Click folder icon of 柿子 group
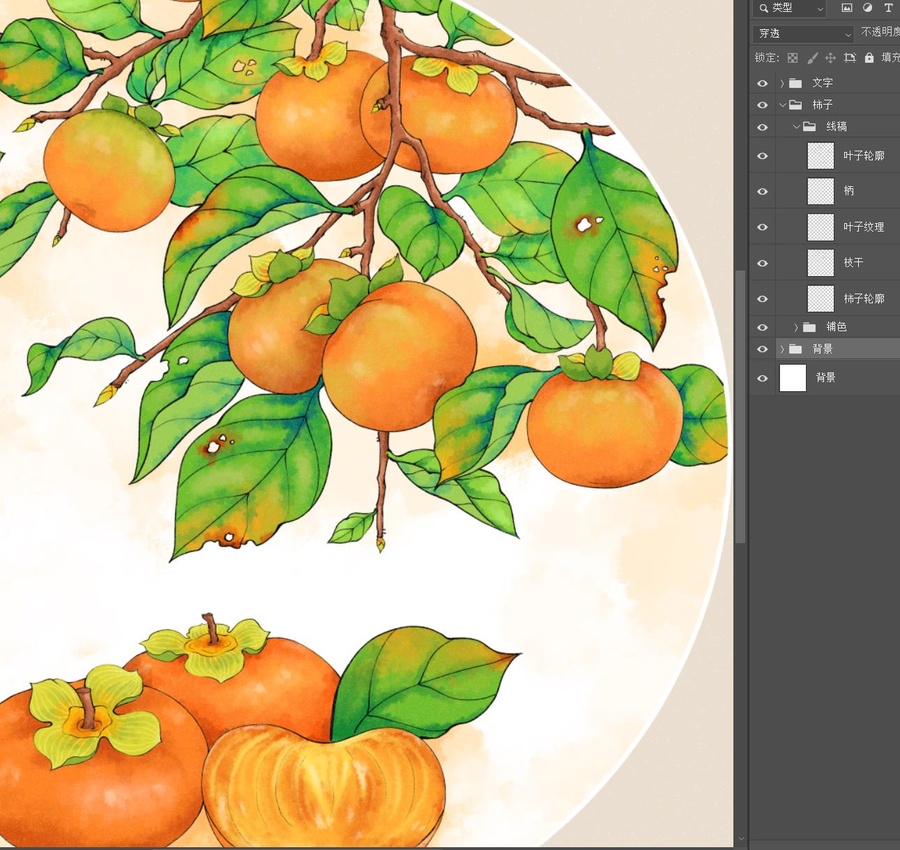The height and width of the screenshot is (850, 900). coord(795,104)
